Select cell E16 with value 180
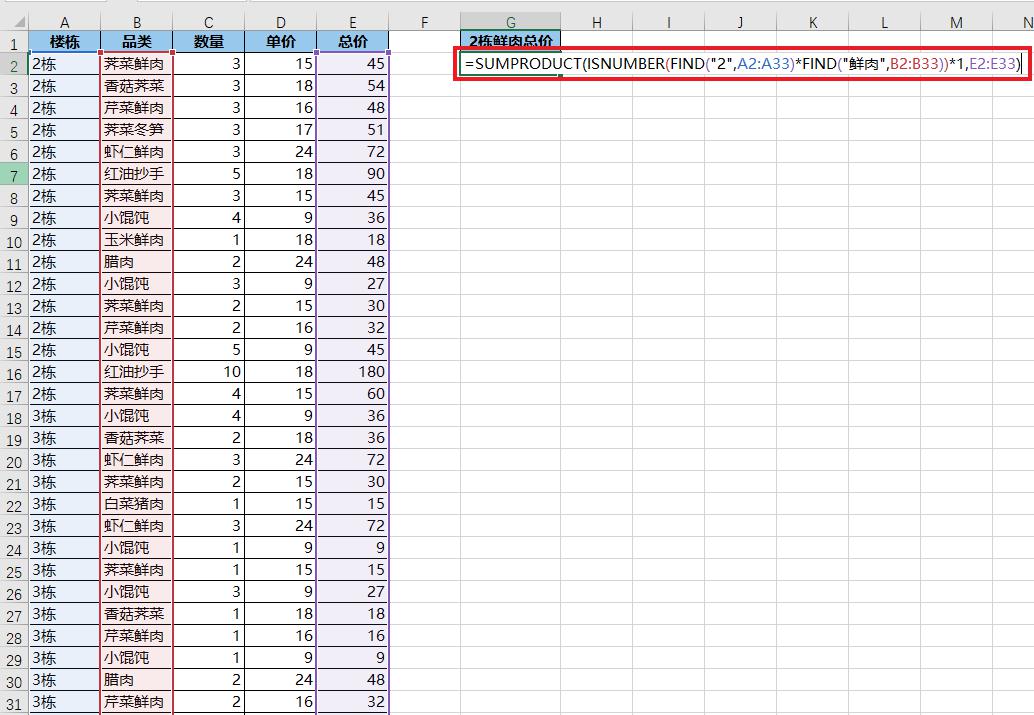Viewport: 1034px width, 715px height. pyautogui.click(x=353, y=371)
